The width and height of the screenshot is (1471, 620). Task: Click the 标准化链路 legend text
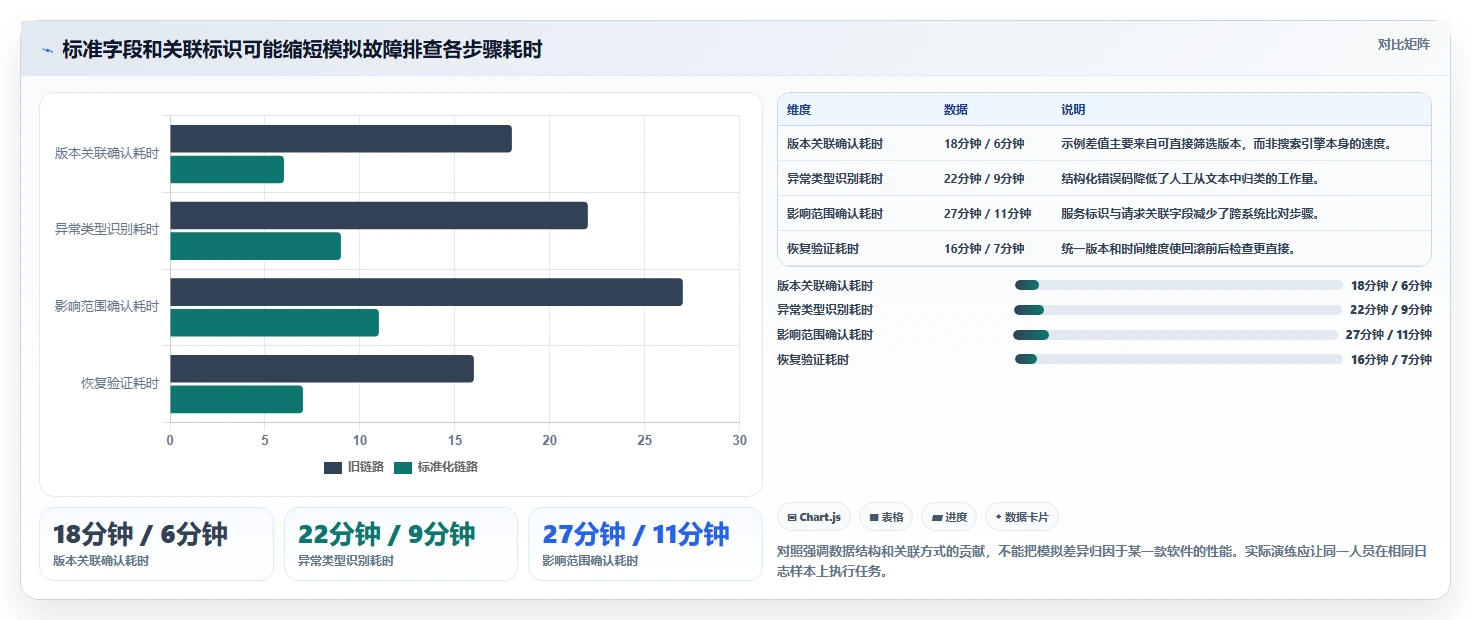(448, 467)
